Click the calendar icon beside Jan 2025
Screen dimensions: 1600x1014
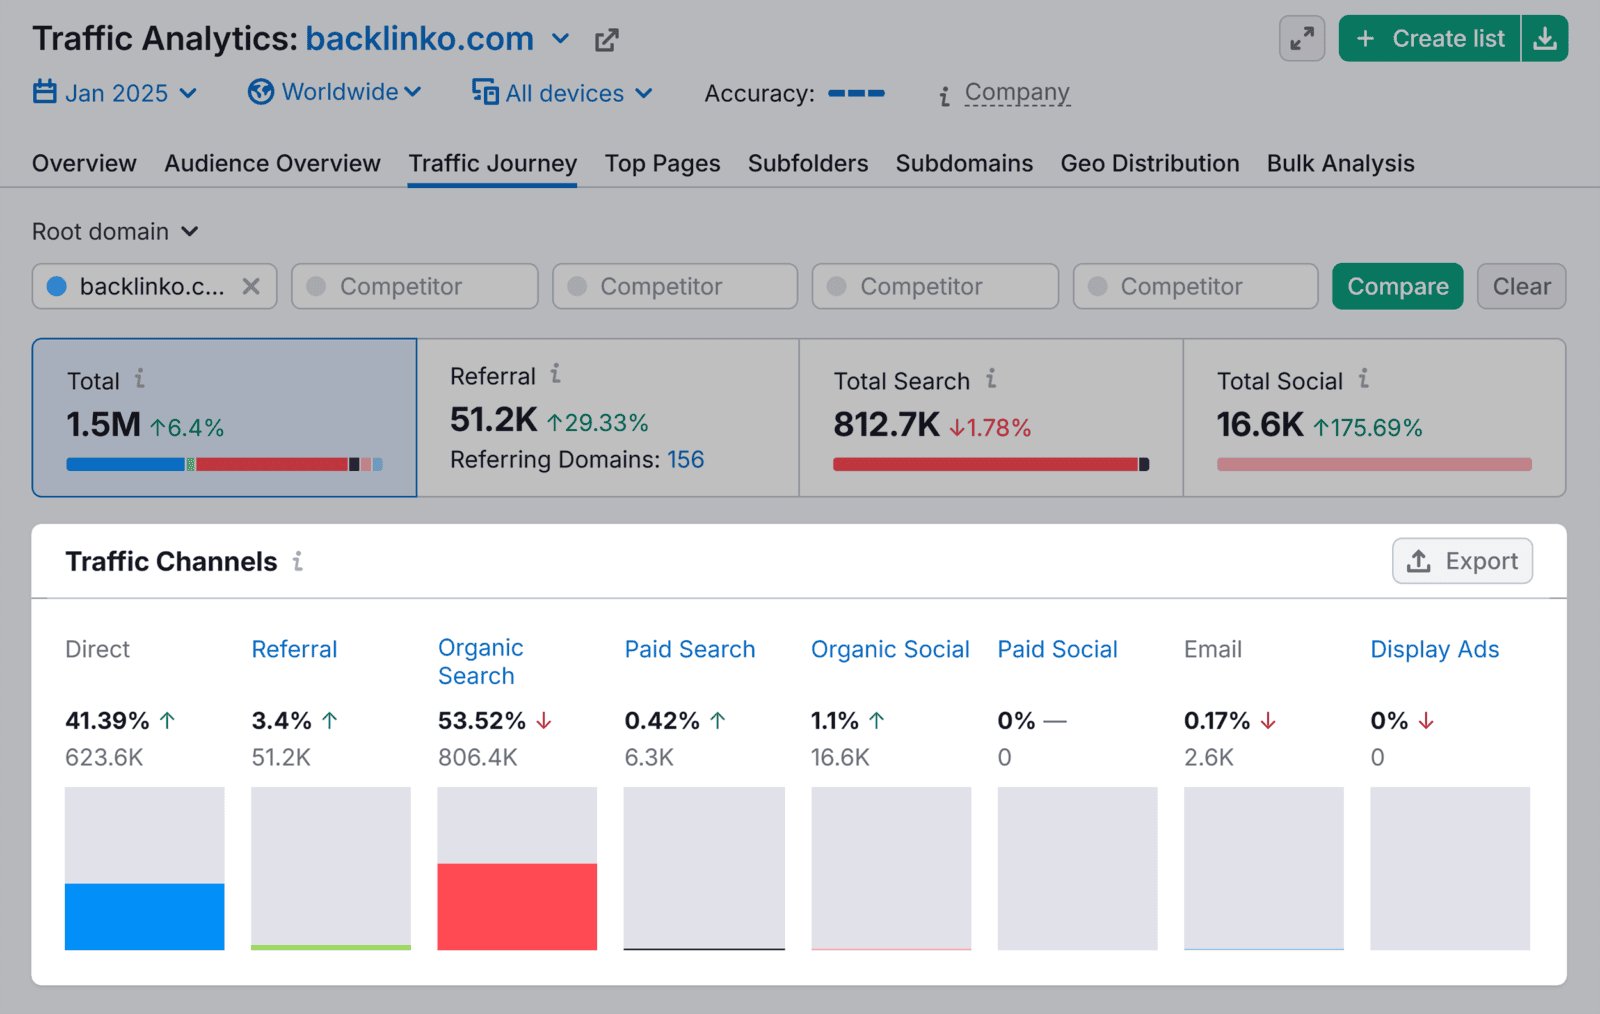[x=44, y=91]
